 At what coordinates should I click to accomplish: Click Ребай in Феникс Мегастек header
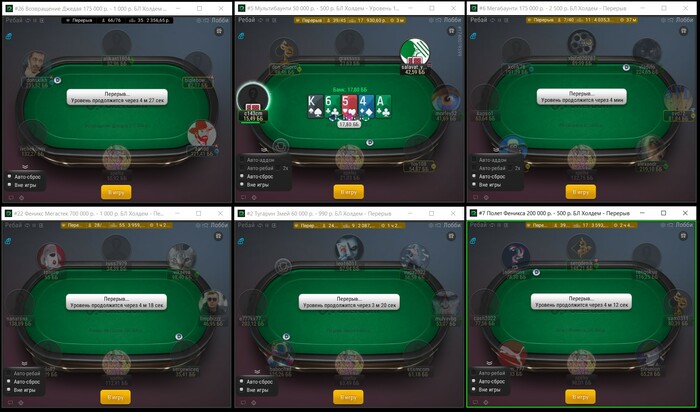13,225
